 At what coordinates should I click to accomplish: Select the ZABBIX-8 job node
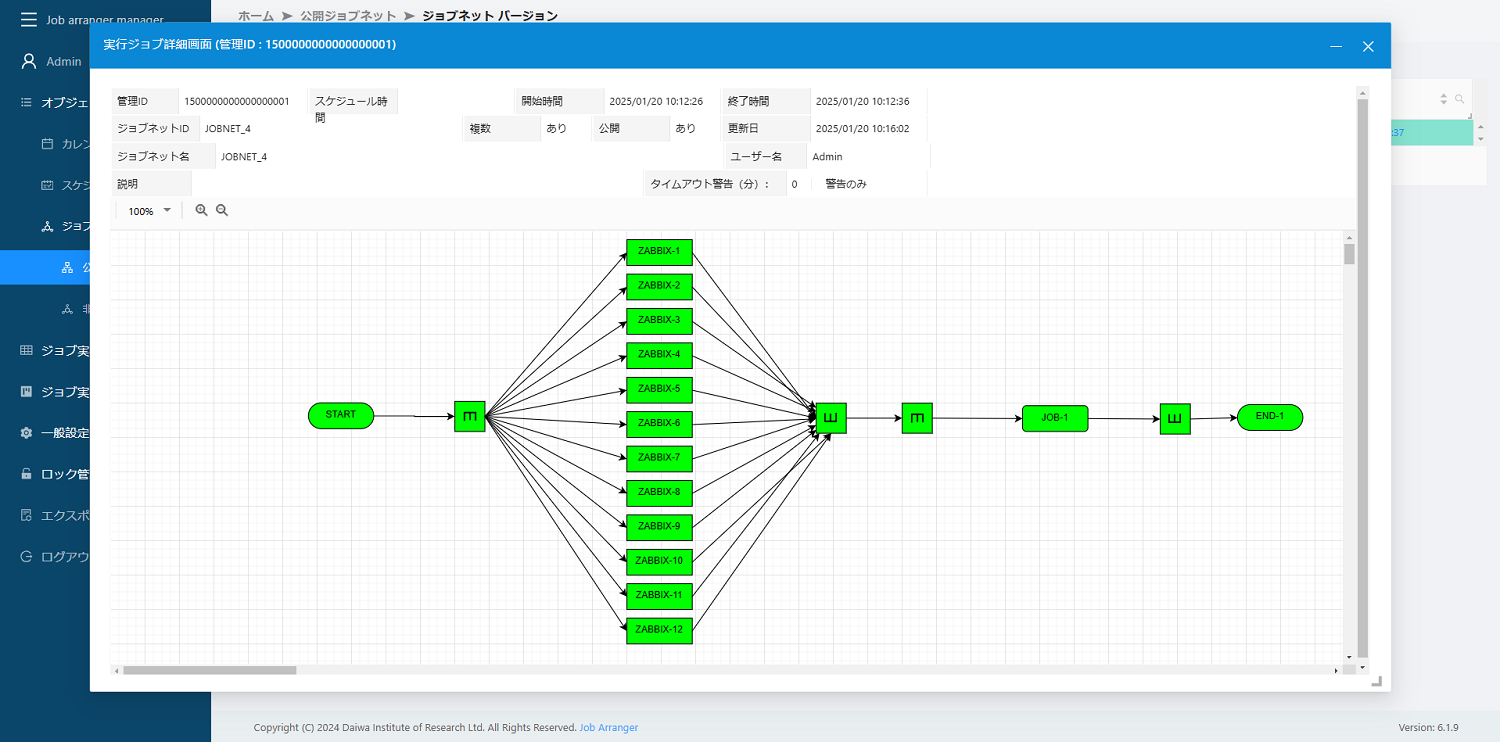click(659, 493)
